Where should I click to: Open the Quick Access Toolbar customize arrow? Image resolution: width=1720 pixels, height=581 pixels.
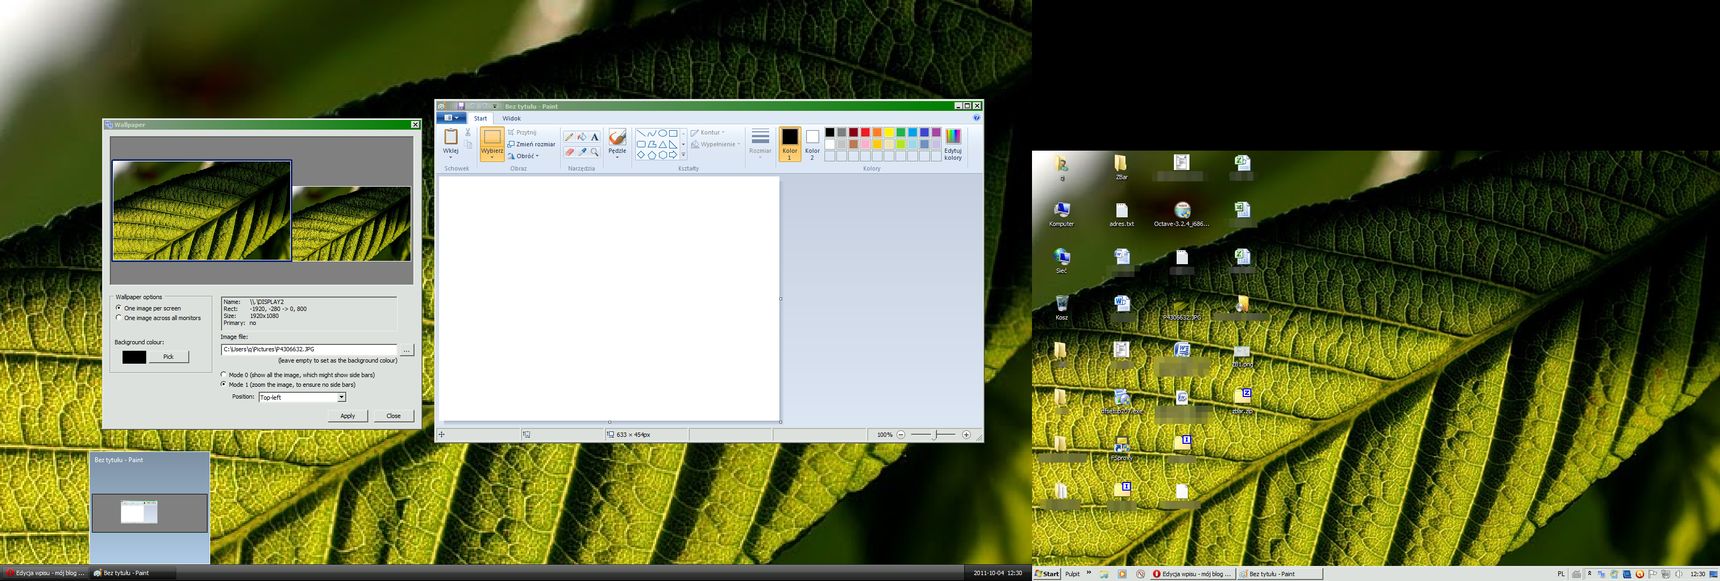[495, 106]
